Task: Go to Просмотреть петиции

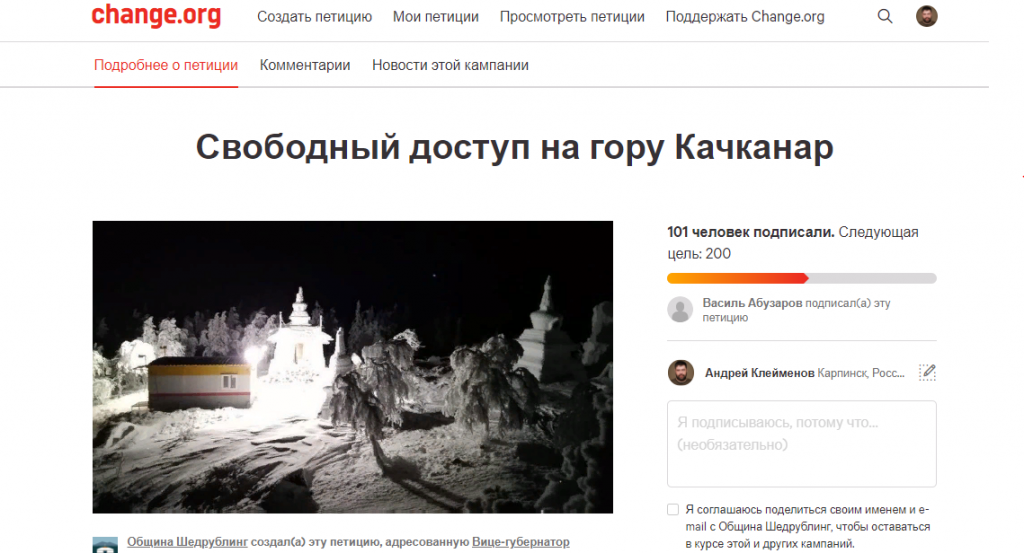Action: 572,17
